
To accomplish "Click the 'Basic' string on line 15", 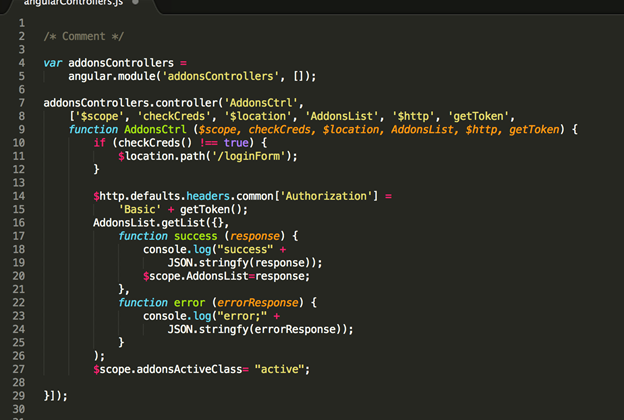I will point(140,209).
